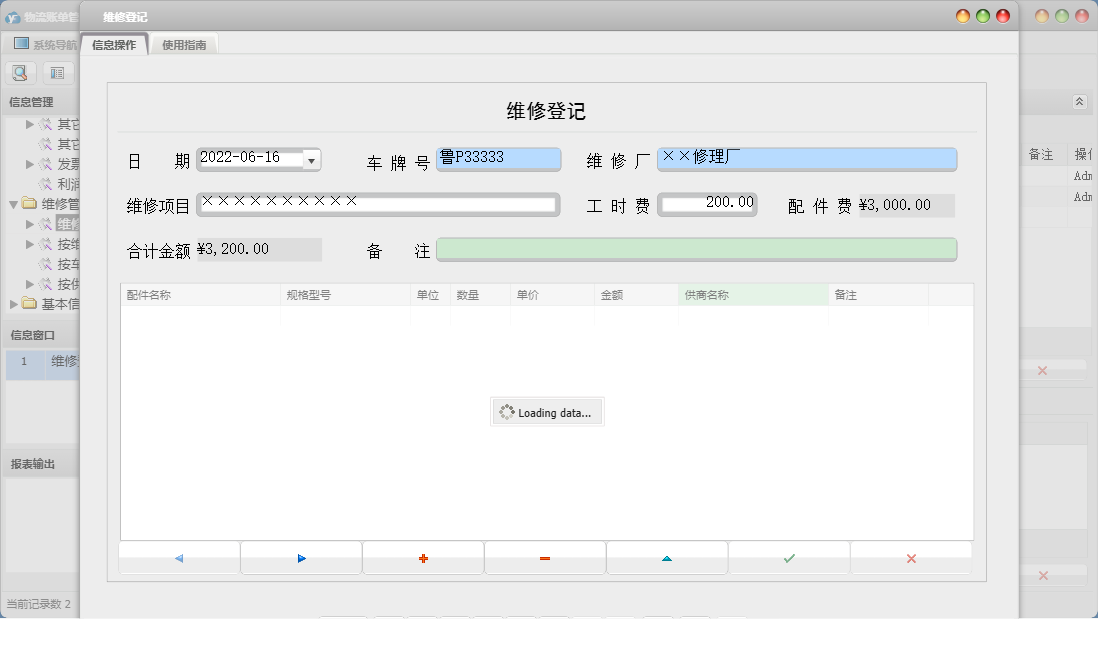The width and height of the screenshot is (1098, 655).
Task: Expand the 基本信息 folder tree node
Action: pyautogui.click(x=14, y=304)
